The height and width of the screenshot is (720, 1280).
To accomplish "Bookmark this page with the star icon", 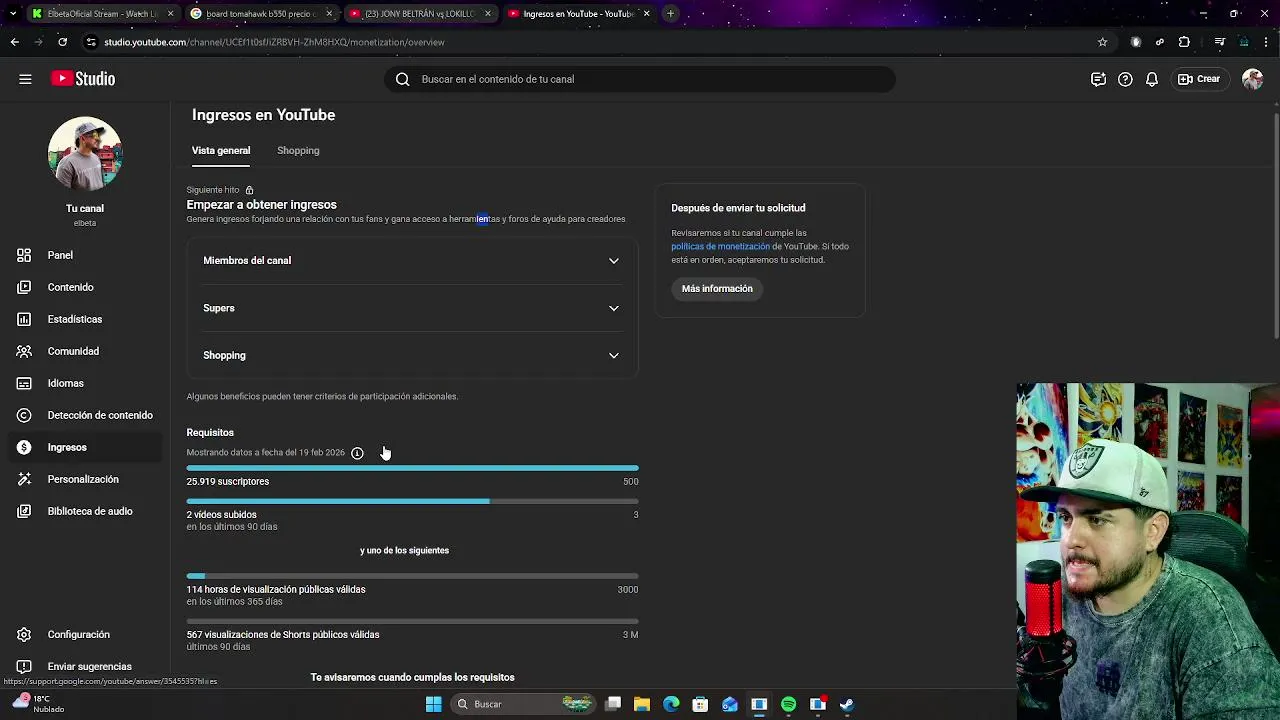I will point(1102,42).
